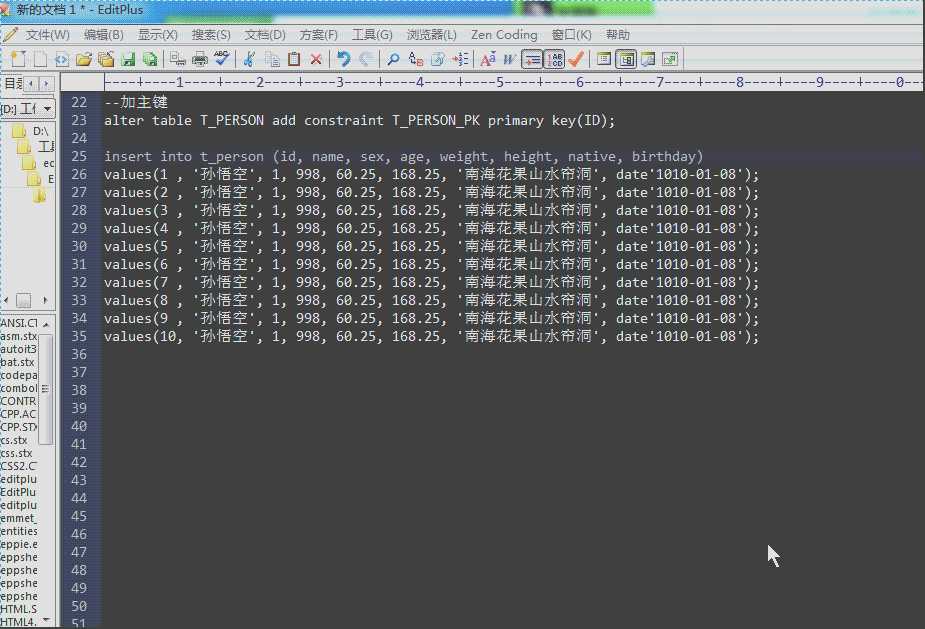Click file list scrollbar down arrow

(46, 620)
